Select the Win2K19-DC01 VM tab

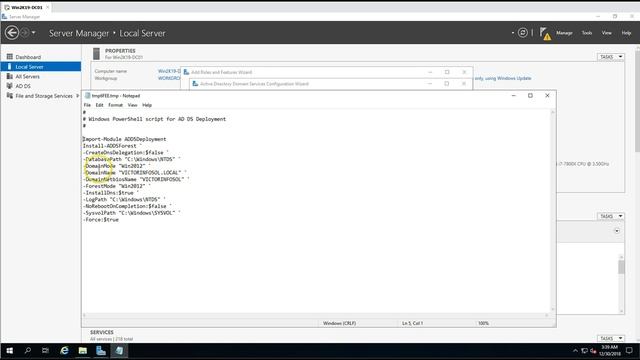click(26, 7)
